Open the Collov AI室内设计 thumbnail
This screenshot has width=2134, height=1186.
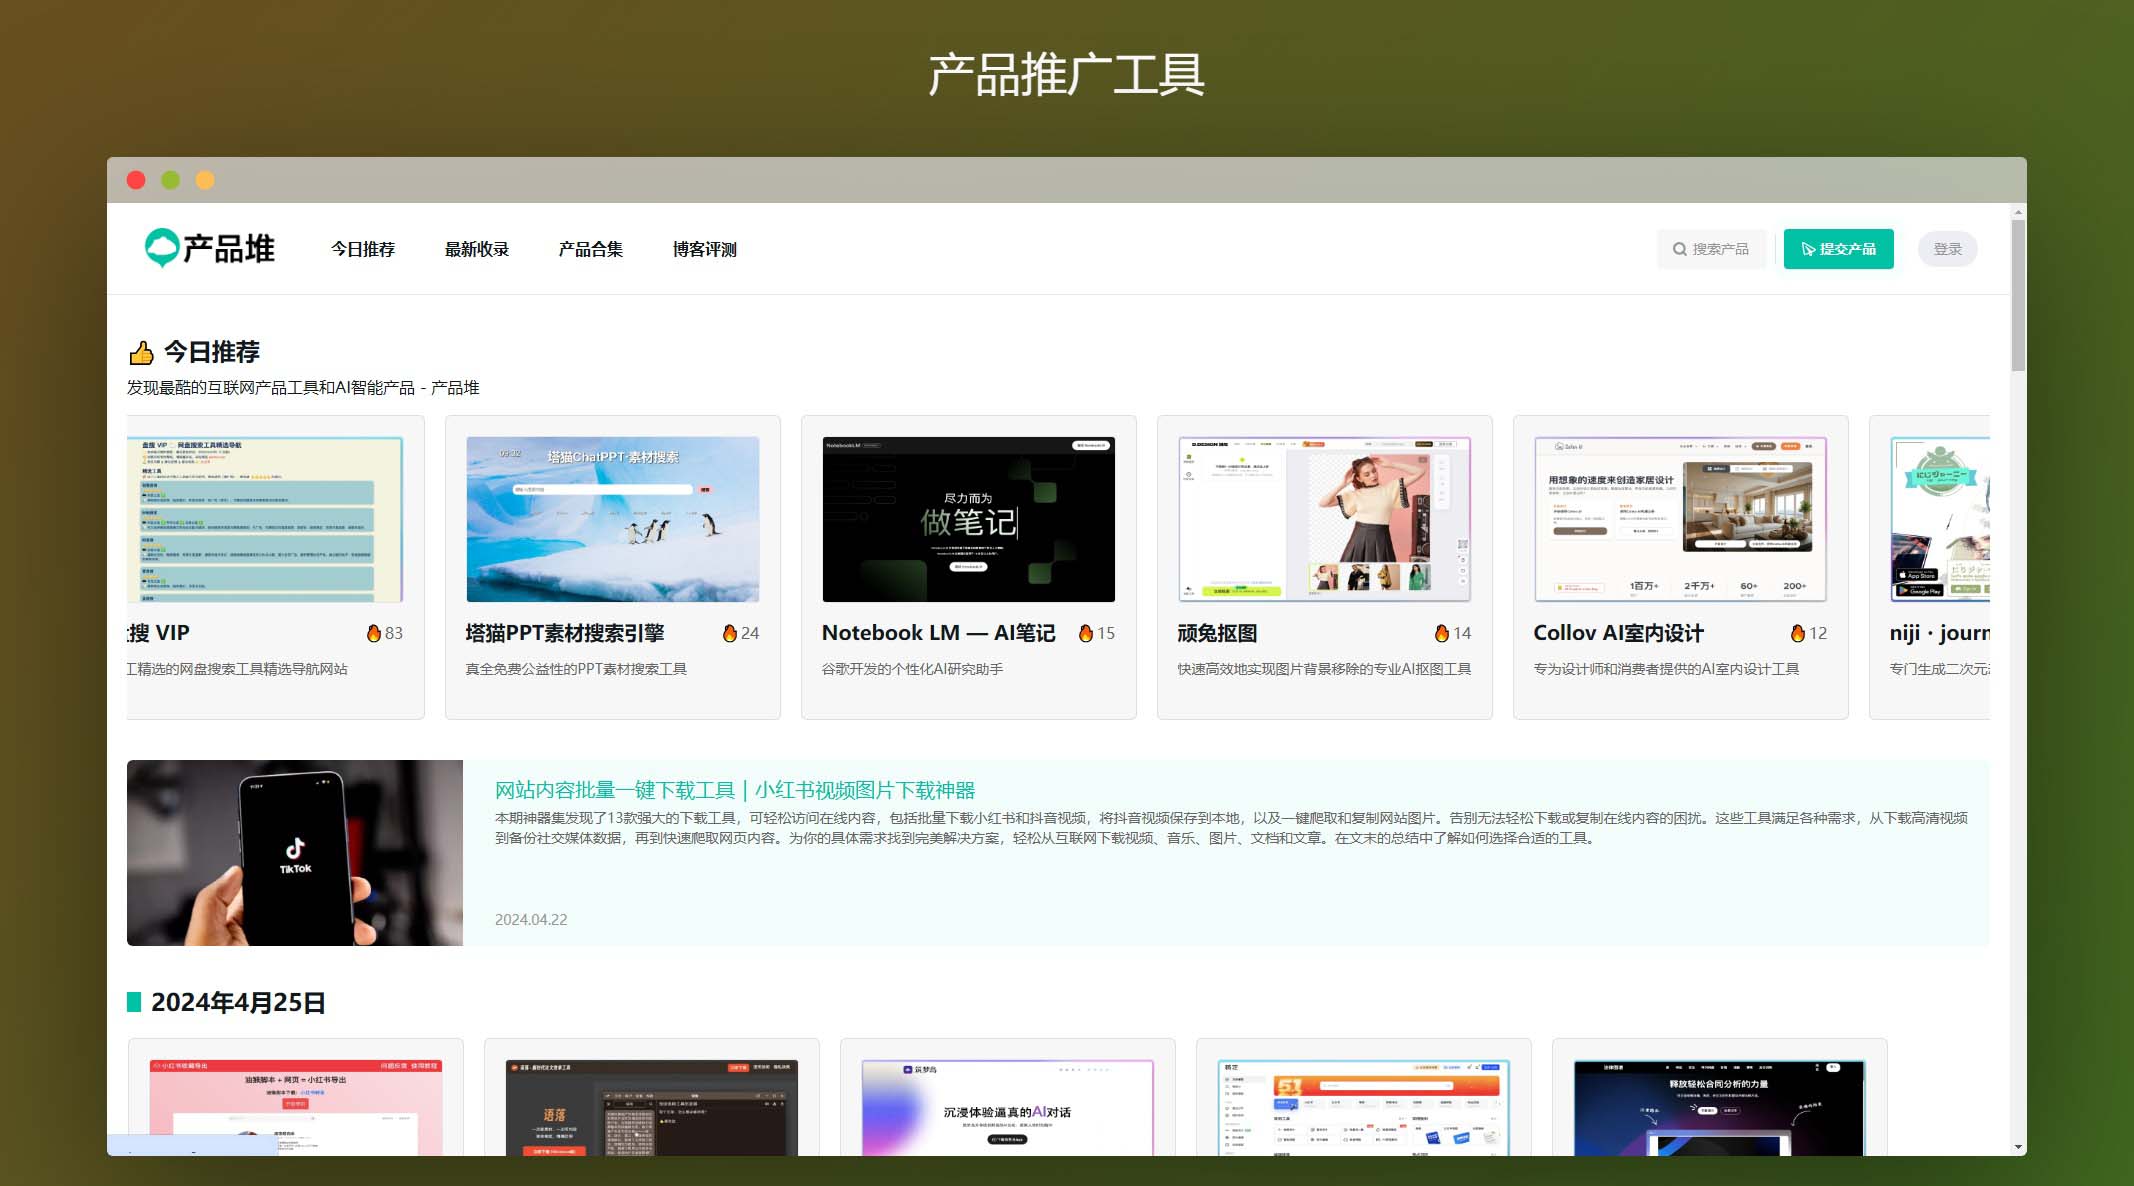(x=1681, y=519)
